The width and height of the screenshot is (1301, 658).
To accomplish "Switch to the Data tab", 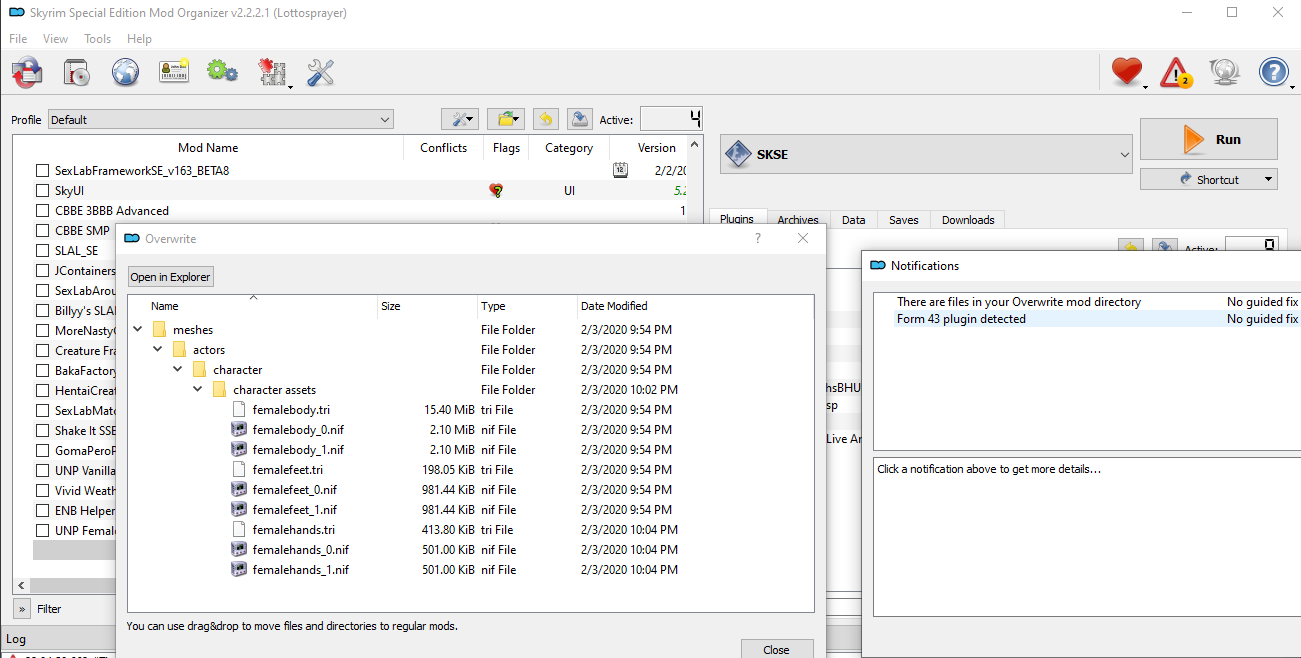I will [854, 220].
